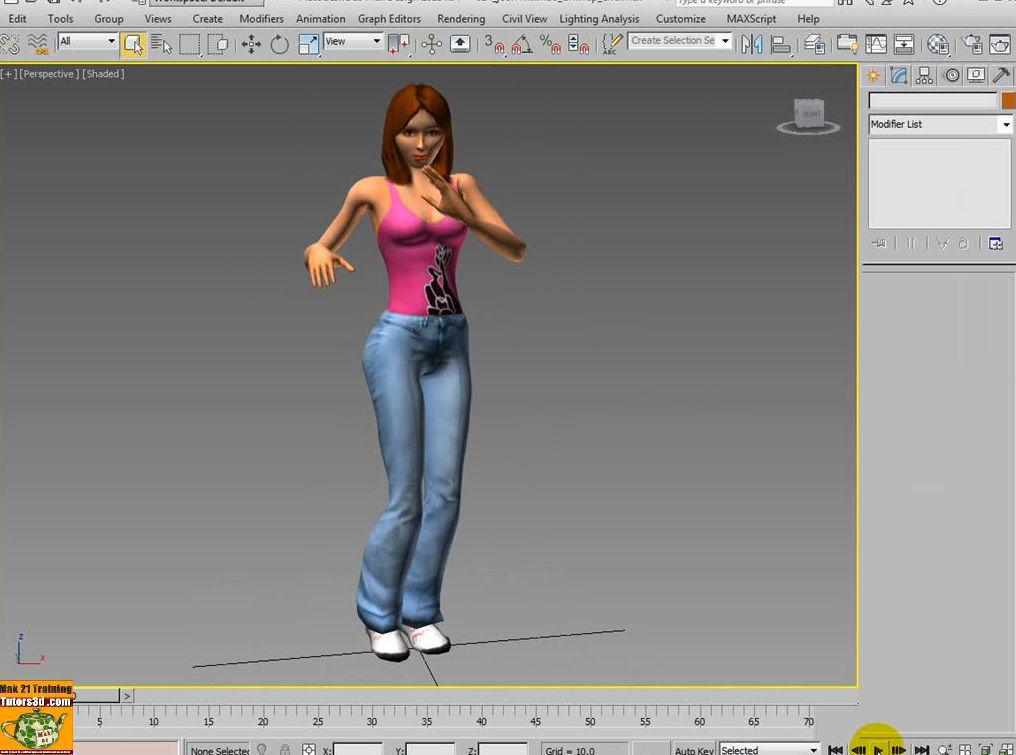Open Select by Name dialog
1016x755 pixels.
click(161, 45)
